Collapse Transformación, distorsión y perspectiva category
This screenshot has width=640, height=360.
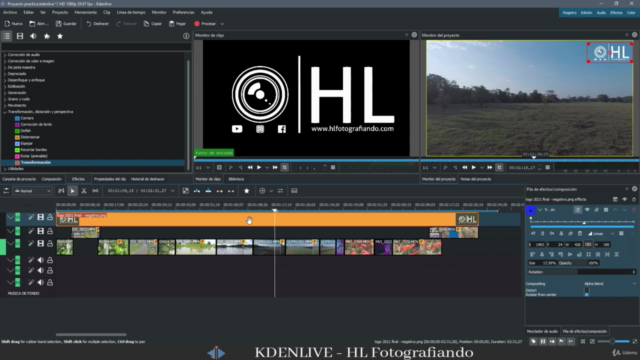point(5,112)
